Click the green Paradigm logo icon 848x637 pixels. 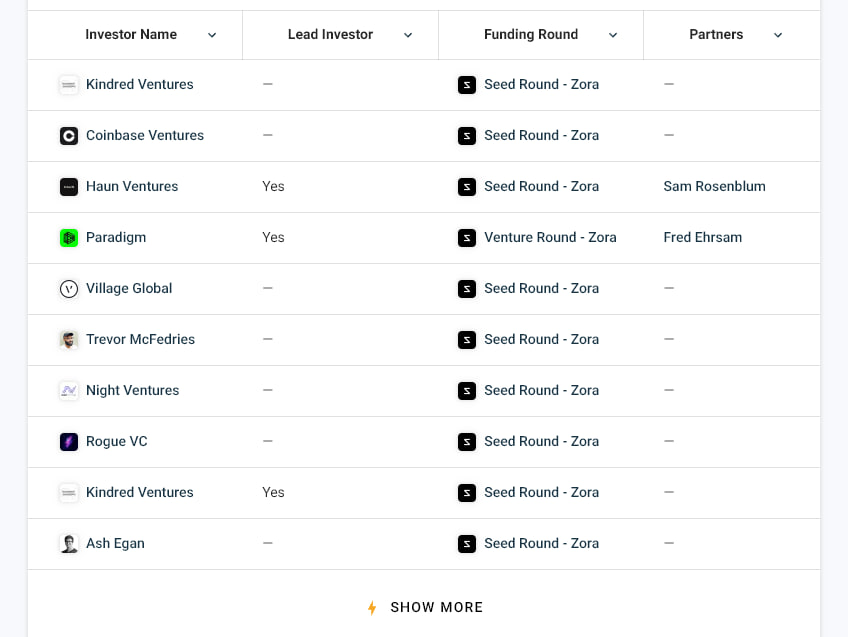coord(69,238)
